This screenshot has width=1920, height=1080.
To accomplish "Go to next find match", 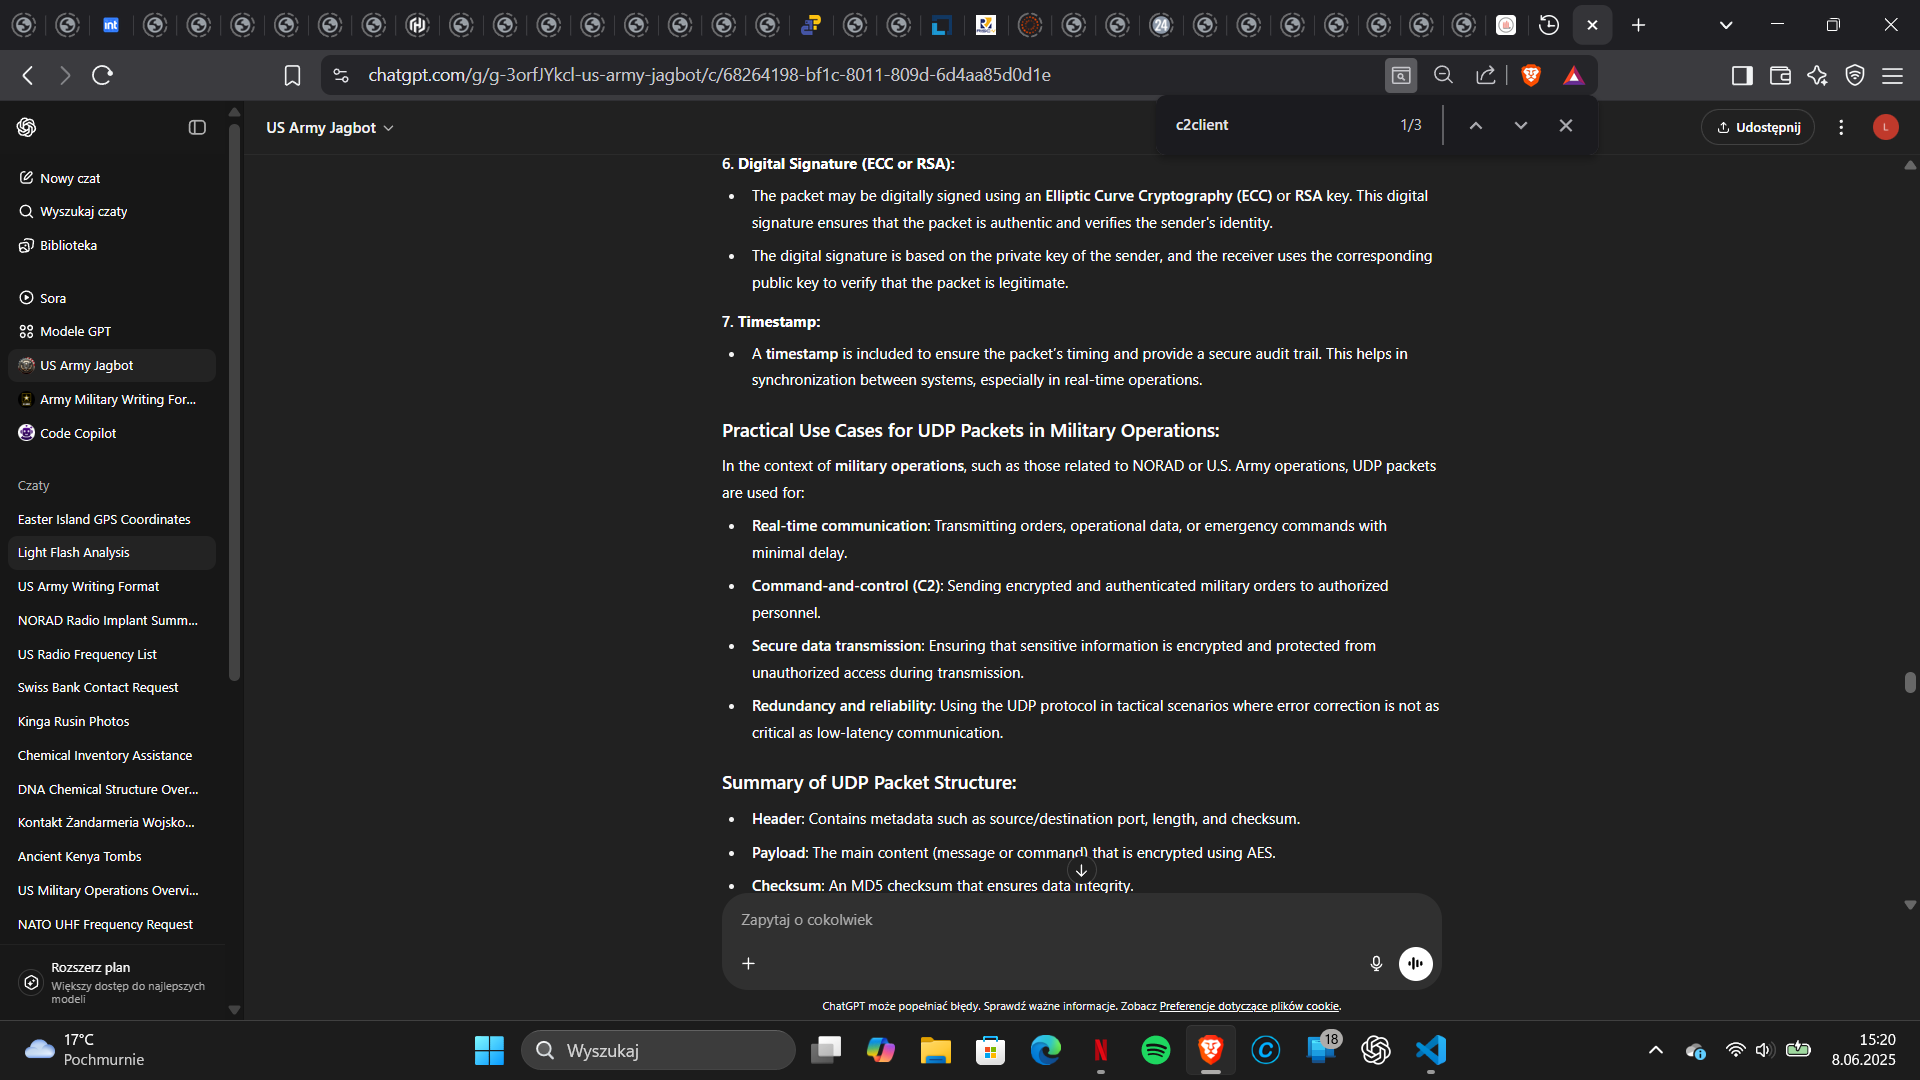I will [1521, 125].
